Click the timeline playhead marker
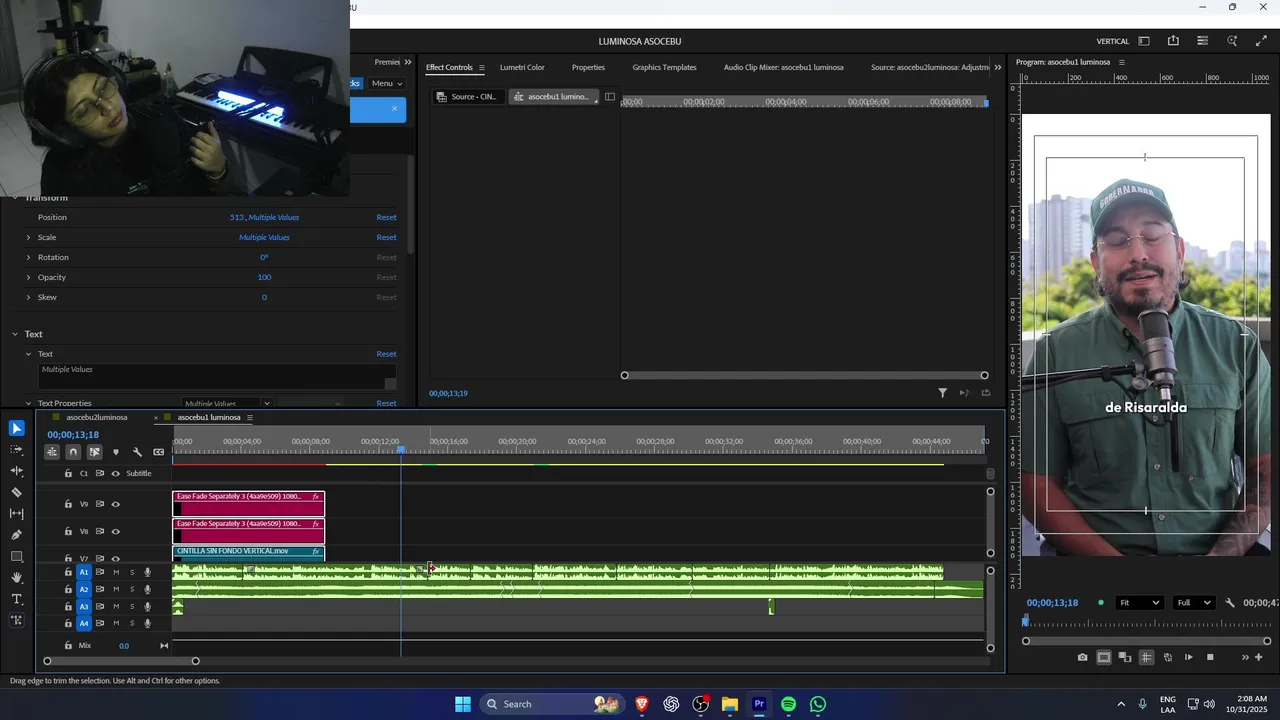Viewport: 1280px width, 720px height. click(401, 450)
